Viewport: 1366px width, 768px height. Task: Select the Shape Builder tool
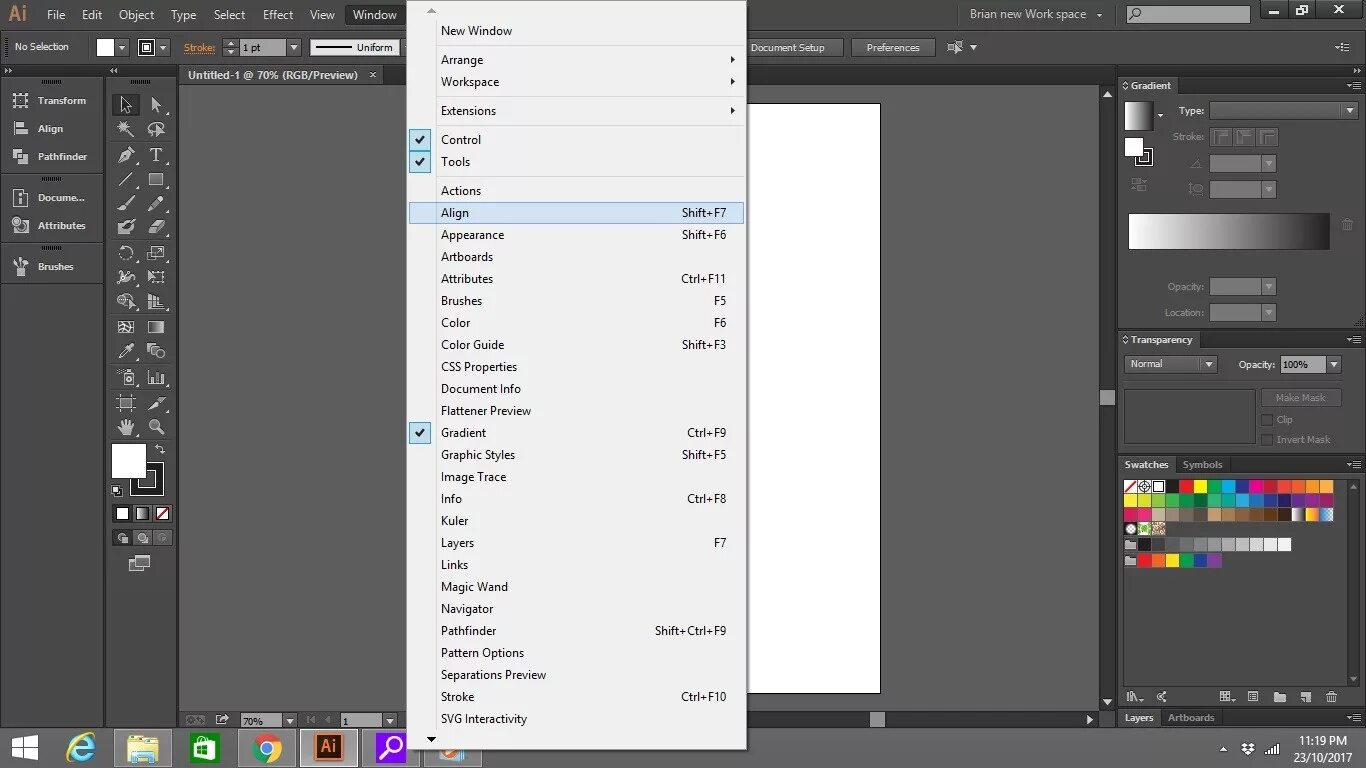click(x=125, y=301)
